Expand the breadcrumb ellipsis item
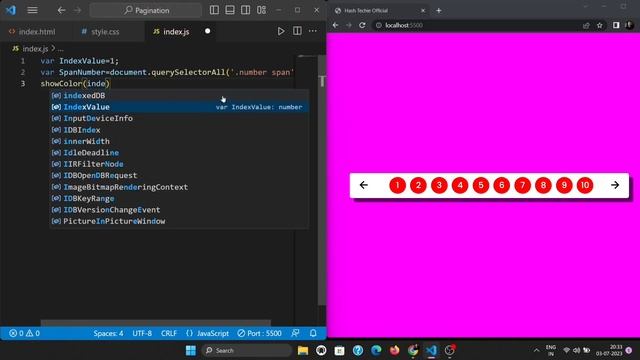The height and width of the screenshot is (360, 640). pos(60,49)
